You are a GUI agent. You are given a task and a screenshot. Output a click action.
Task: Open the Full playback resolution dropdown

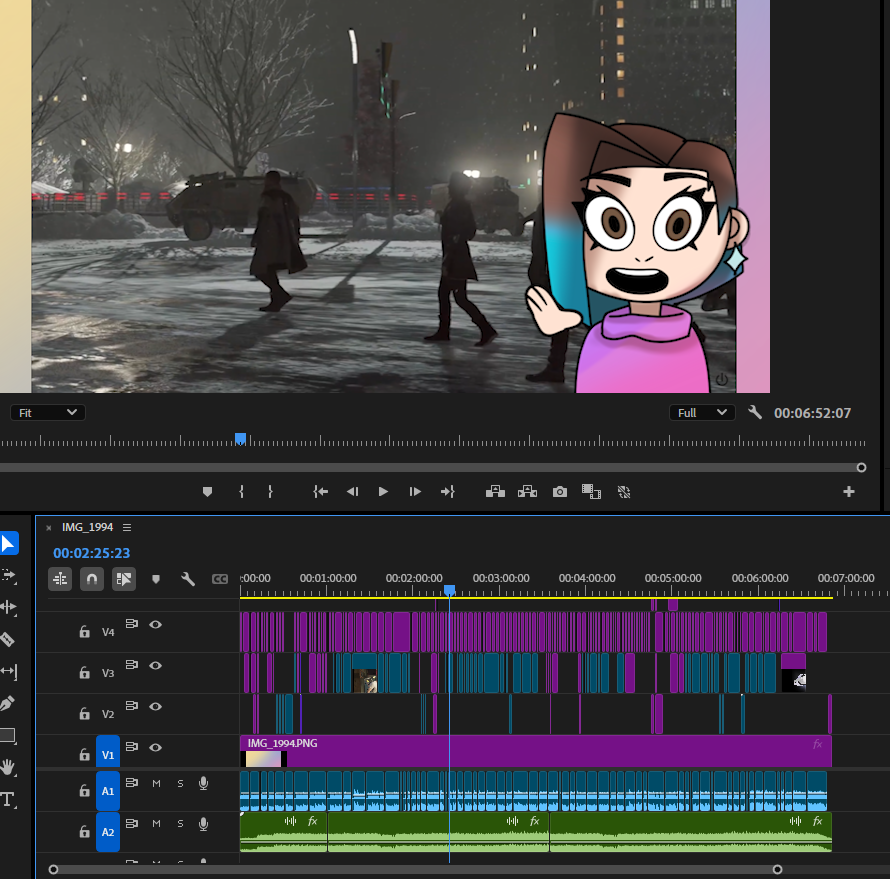click(702, 413)
